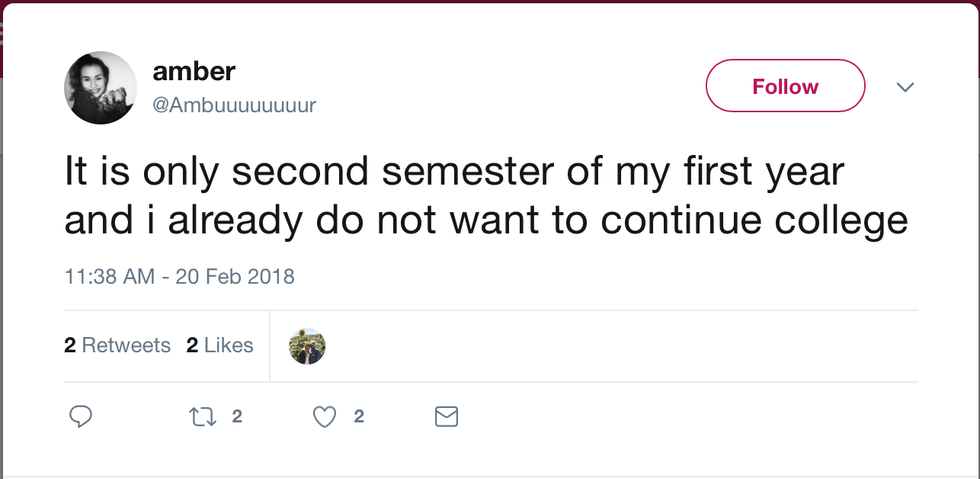Click the timestamp 11:38 AM - 20 Feb 2018
Image resolution: width=980 pixels, height=479 pixels.
pyautogui.click(x=179, y=276)
